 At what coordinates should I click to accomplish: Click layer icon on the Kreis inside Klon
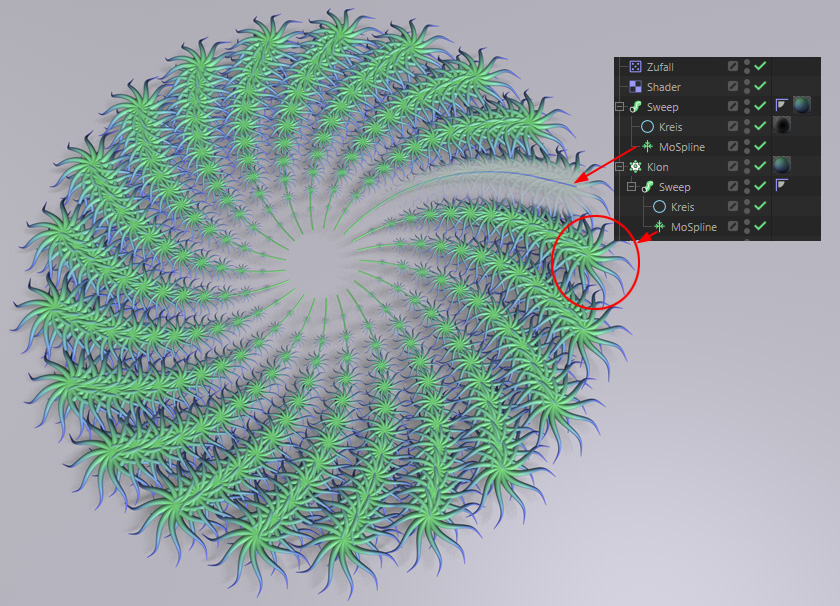732,206
